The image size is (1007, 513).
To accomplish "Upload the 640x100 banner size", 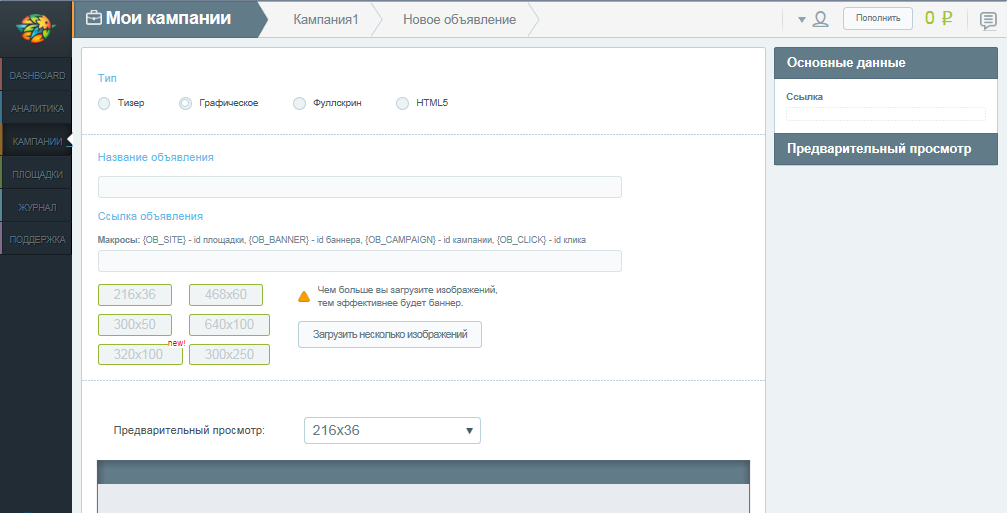I will pyautogui.click(x=229, y=325).
